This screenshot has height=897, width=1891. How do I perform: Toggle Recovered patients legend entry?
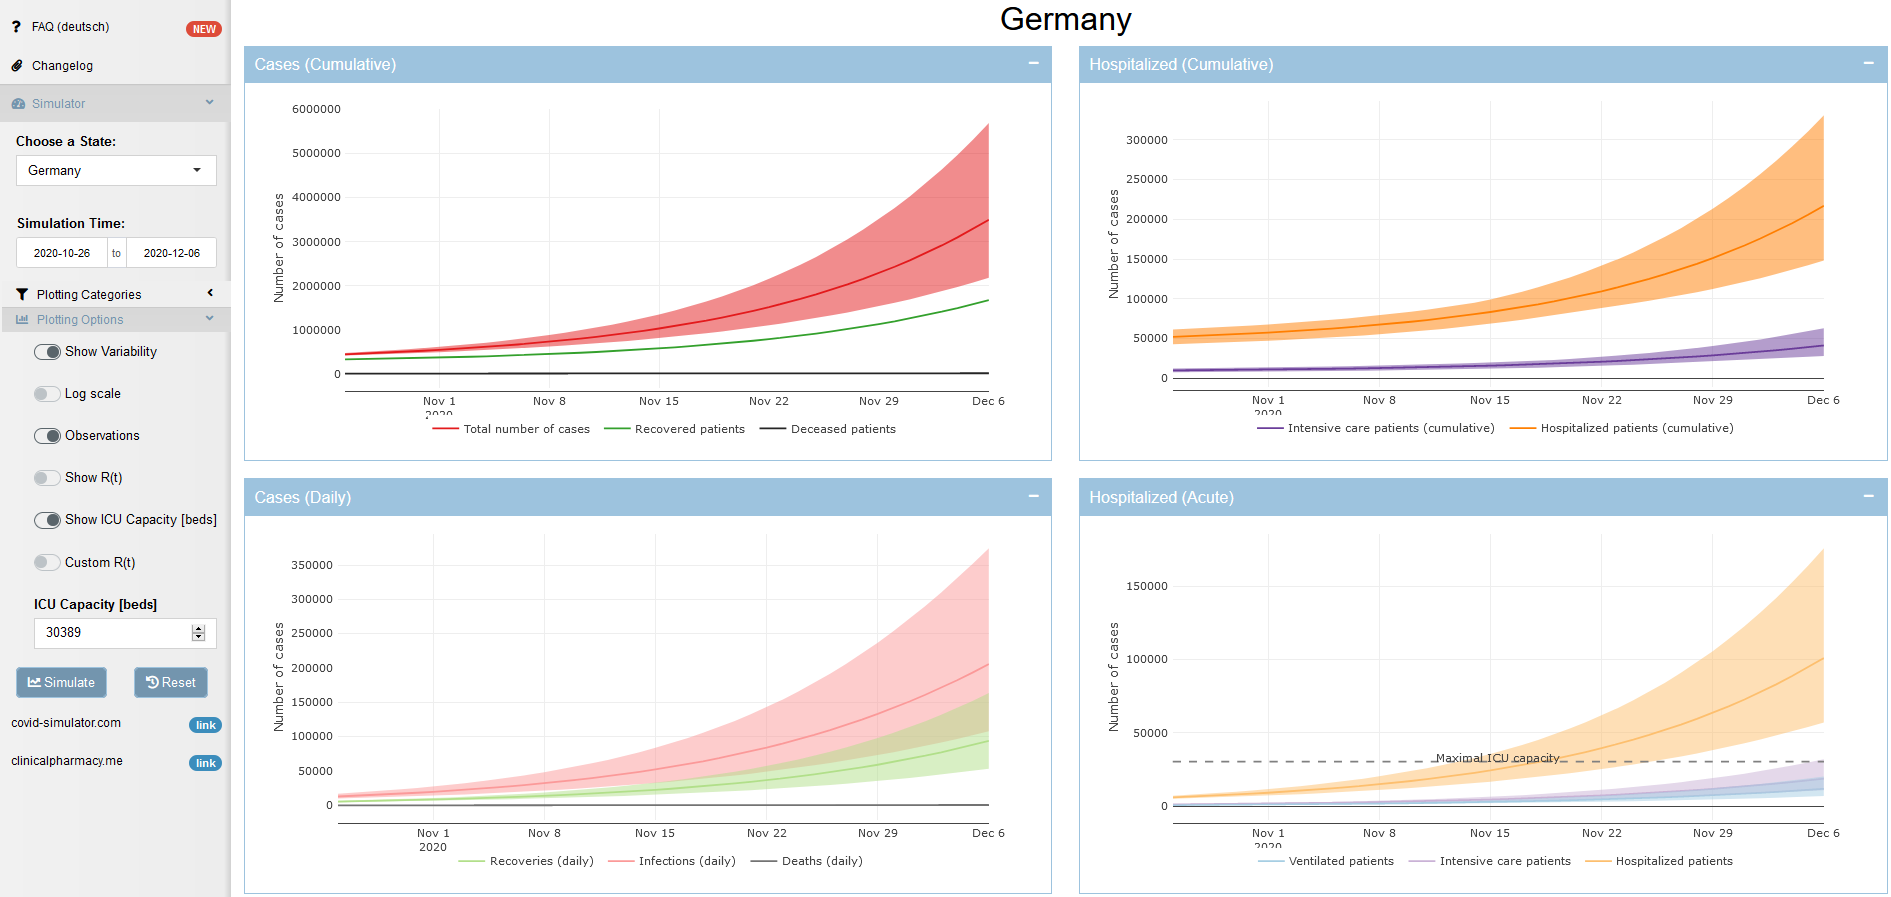pyautogui.click(x=675, y=429)
